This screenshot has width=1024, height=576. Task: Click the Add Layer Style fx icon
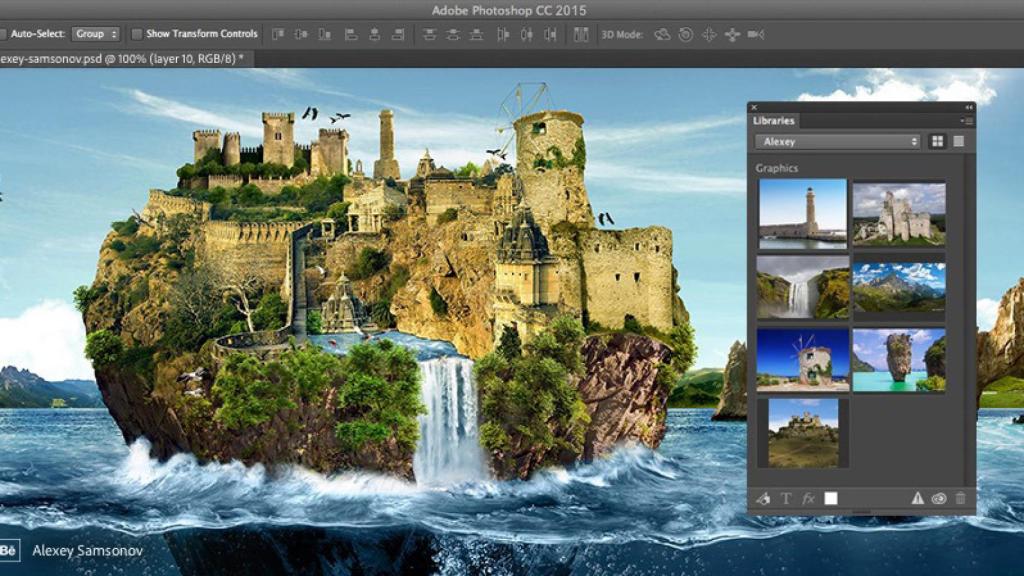[x=808, y=498]
